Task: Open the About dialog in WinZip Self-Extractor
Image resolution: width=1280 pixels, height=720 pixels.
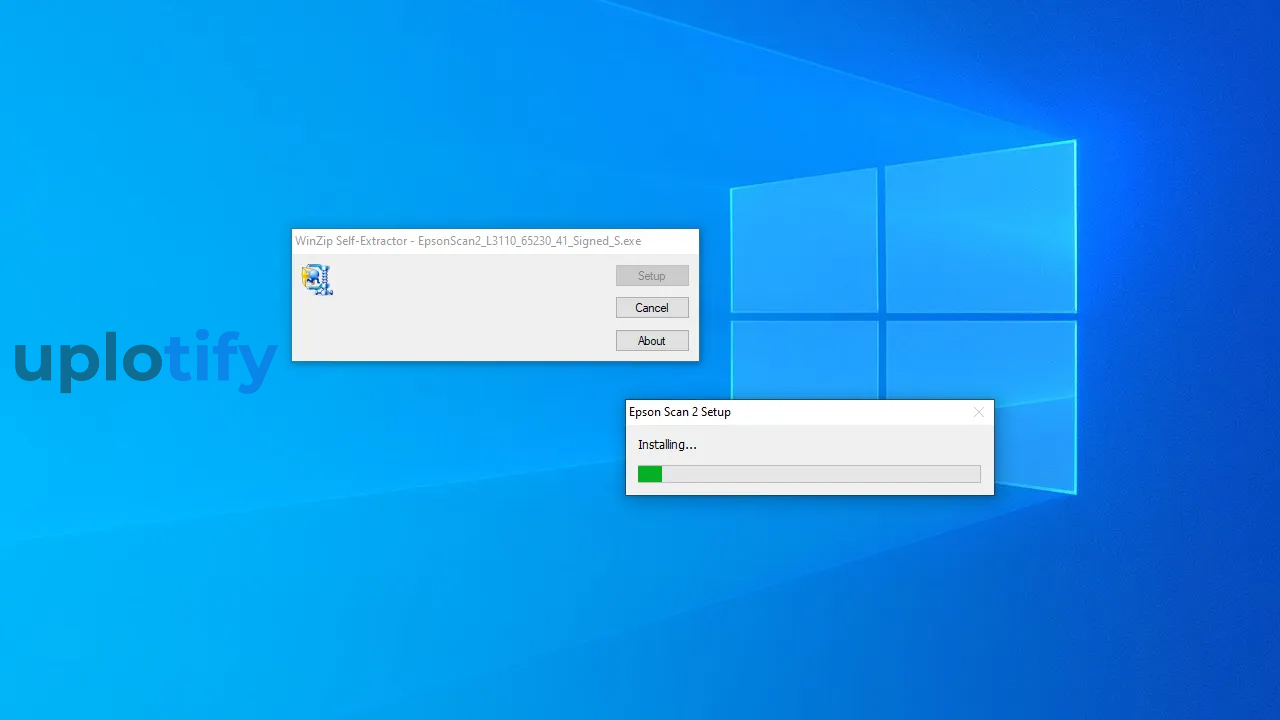Action: (x=652, y=341)
